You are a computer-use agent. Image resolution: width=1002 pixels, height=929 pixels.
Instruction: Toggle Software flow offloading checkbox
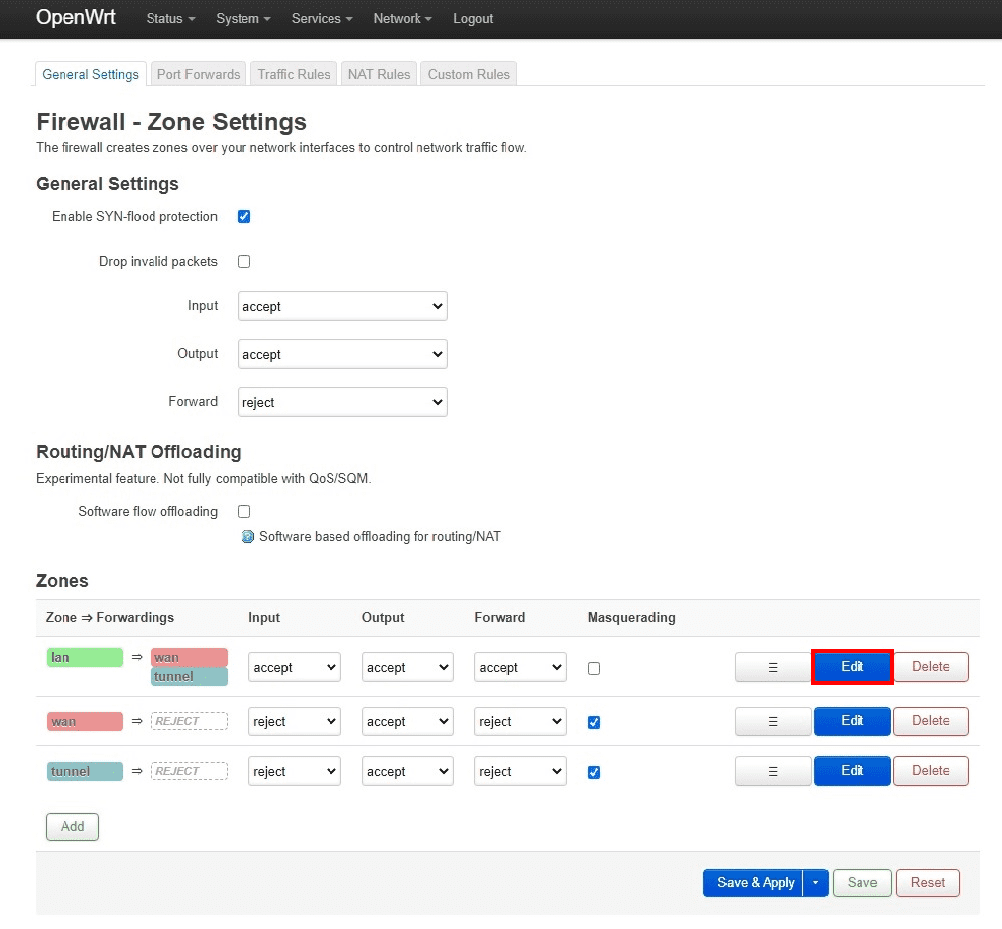click(x=244, y=512)
